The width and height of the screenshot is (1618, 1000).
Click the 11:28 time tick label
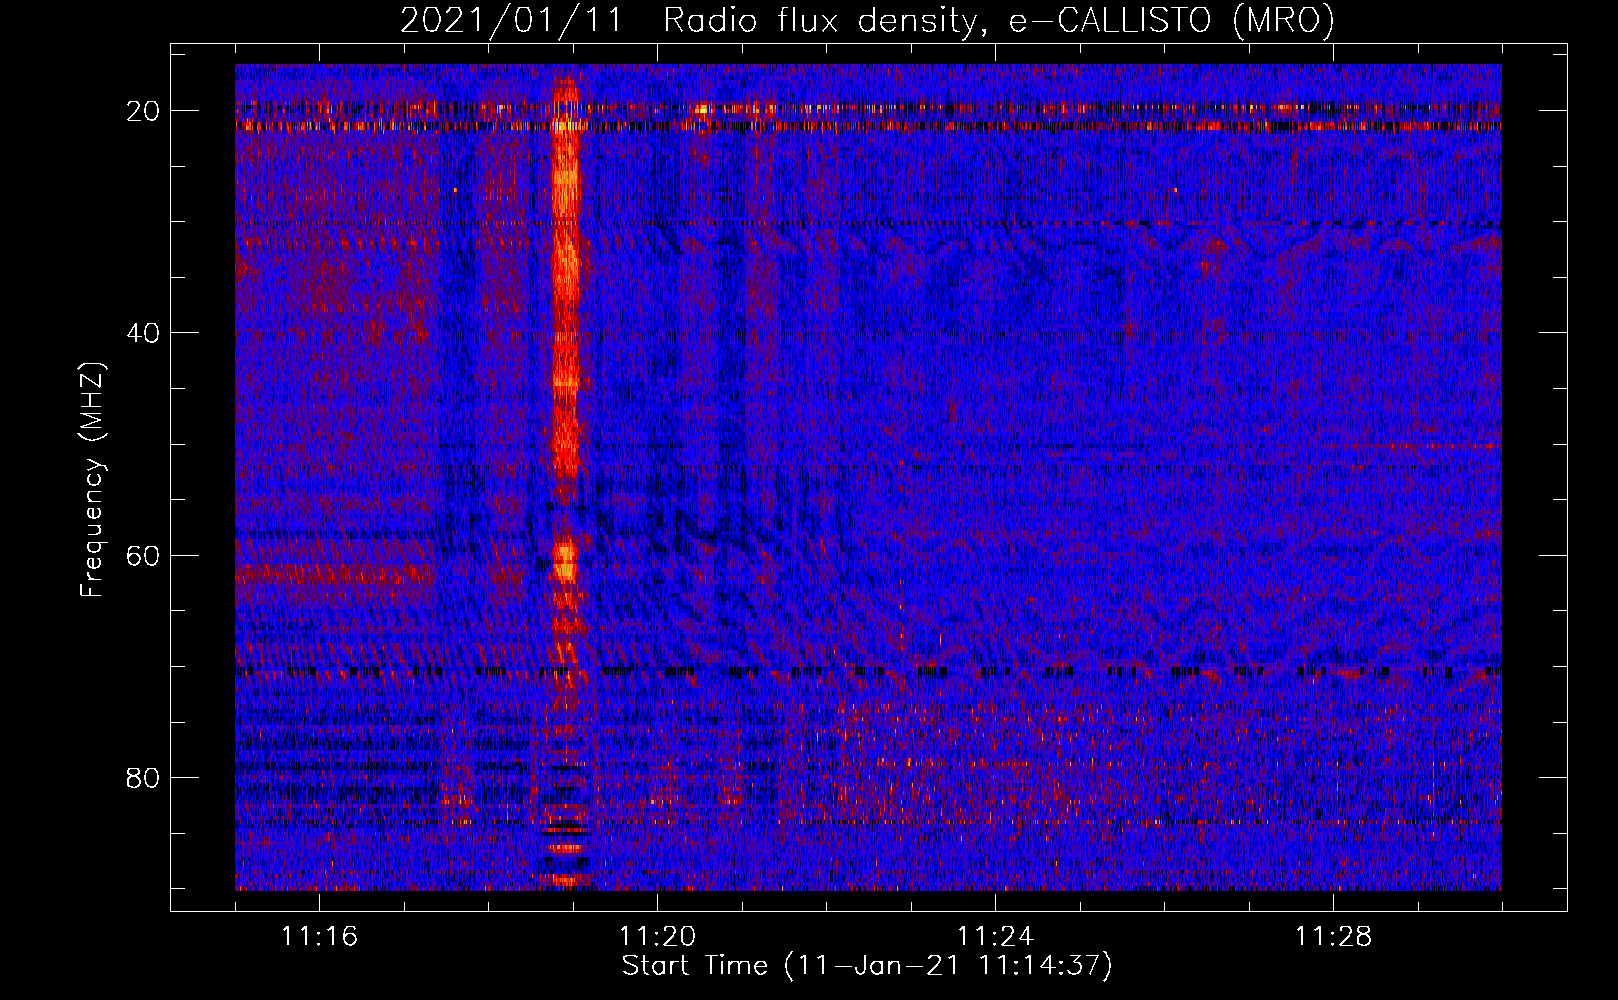(1333, 937)
